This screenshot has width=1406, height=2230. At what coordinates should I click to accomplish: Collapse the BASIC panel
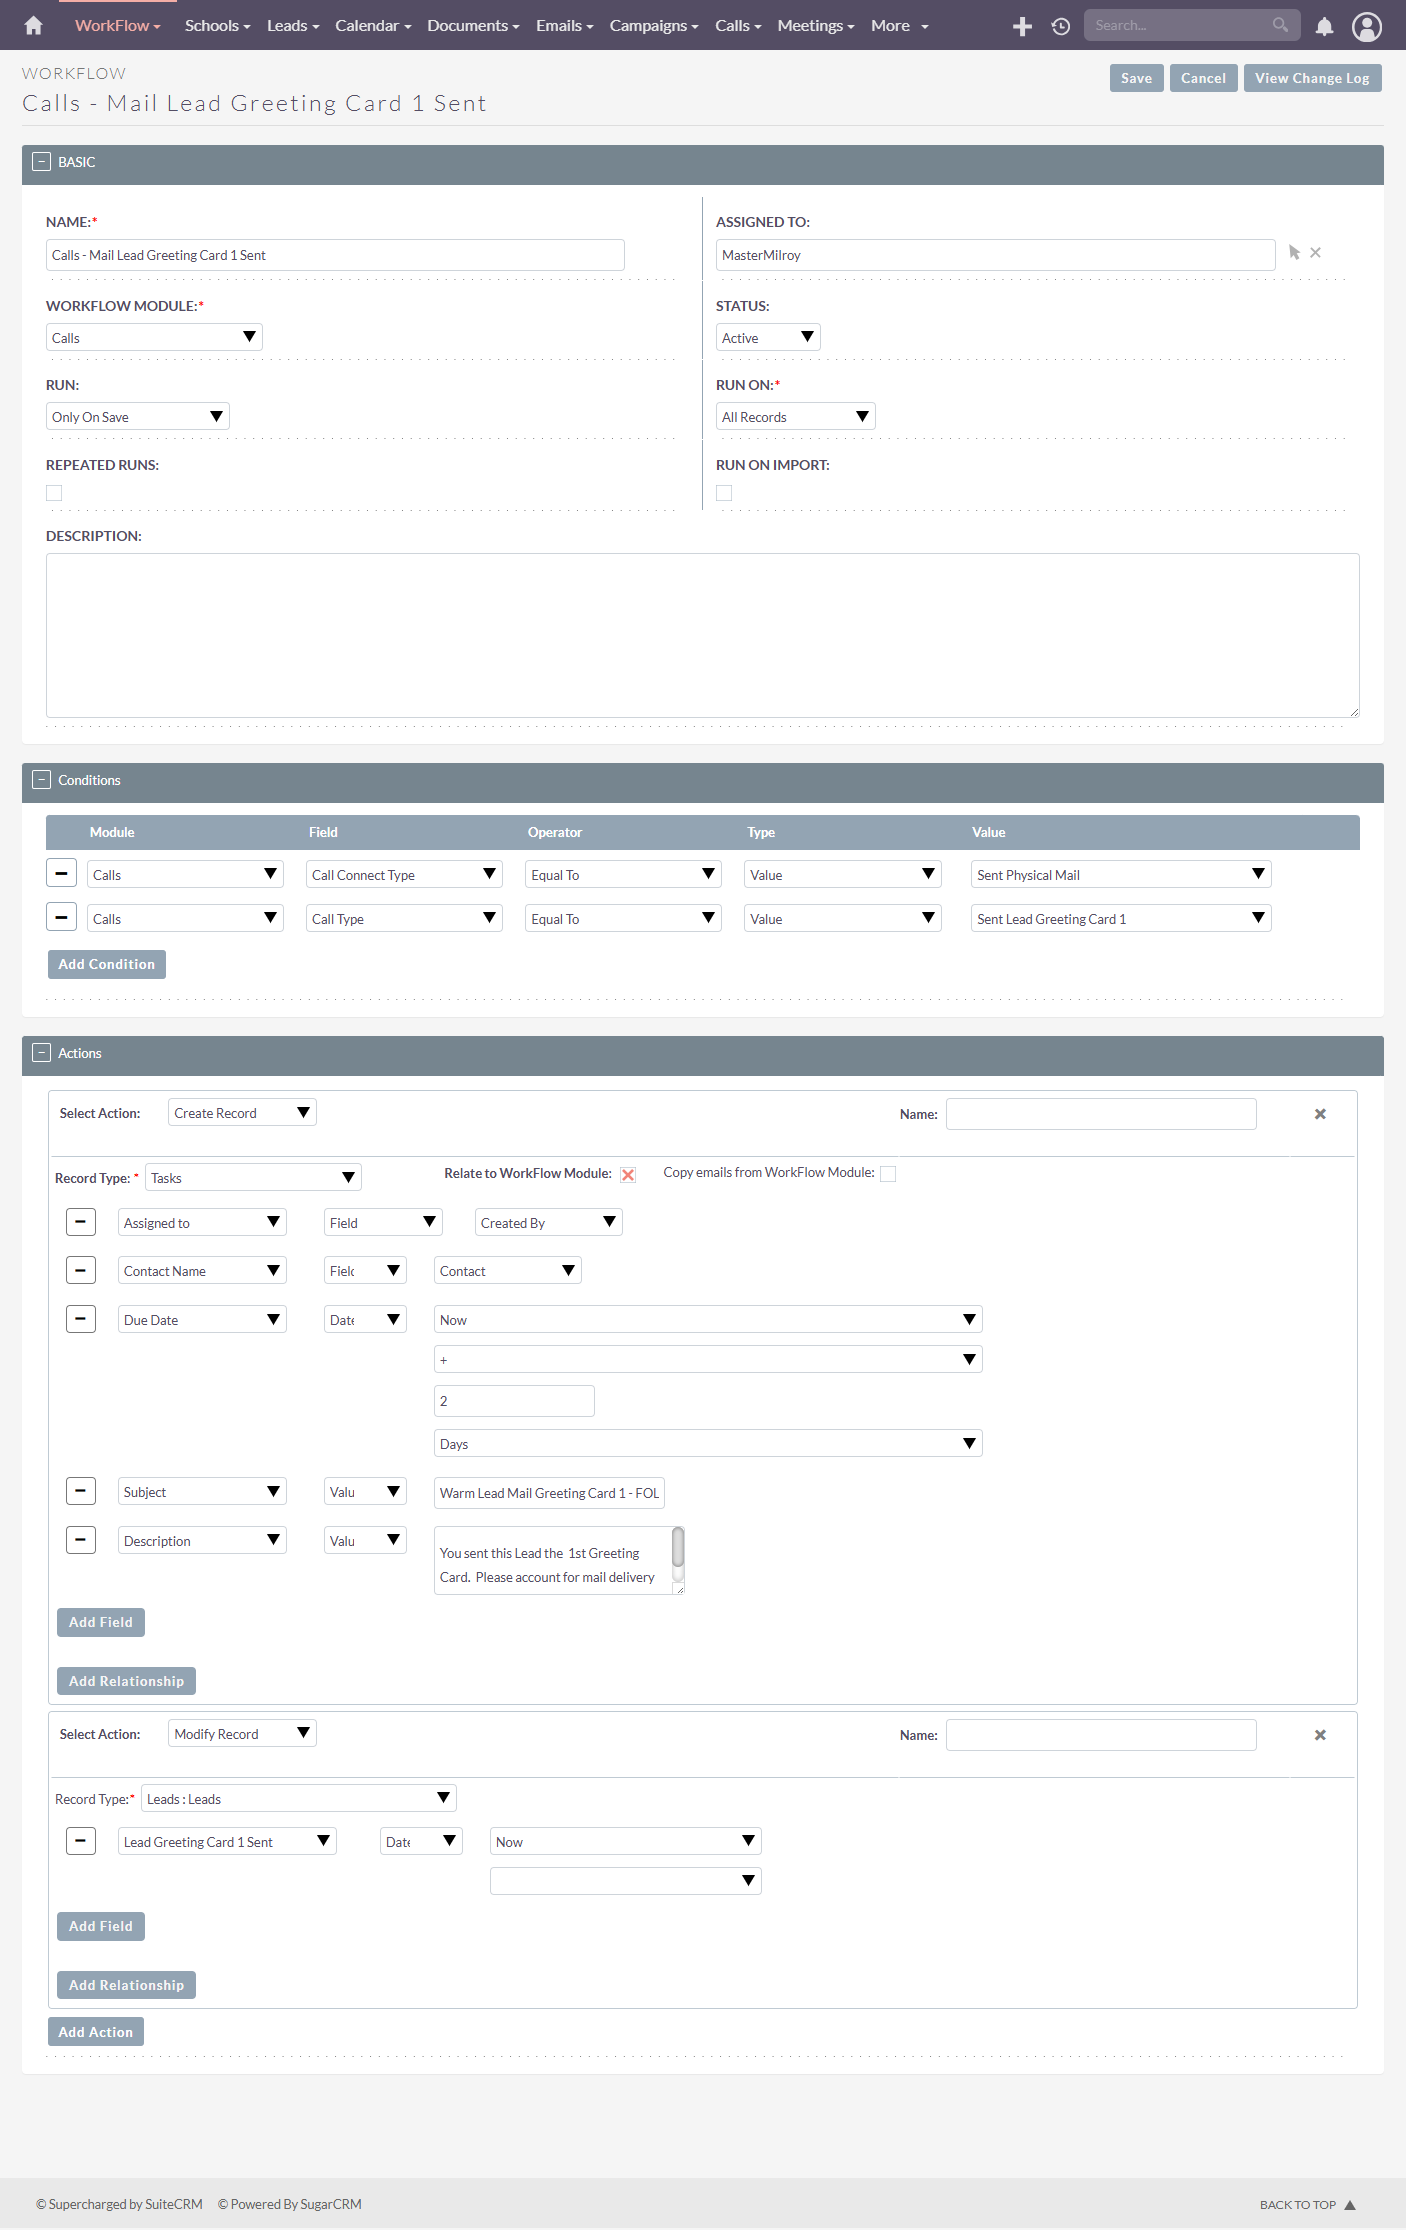(x=42, y=161)
